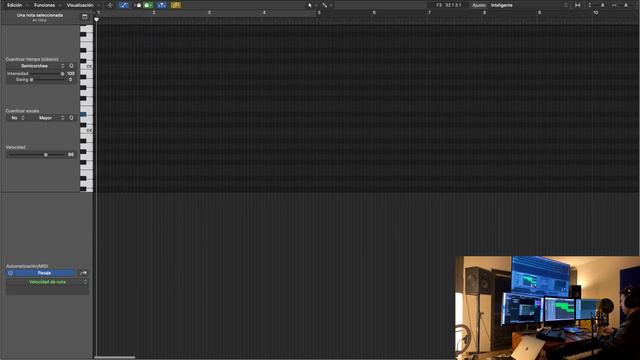The height and width of the screenshot is (360, 640).
Task: Click the 'Una nota seleccionada' info text
Action: pyautogui.click(x=40, y=15)
